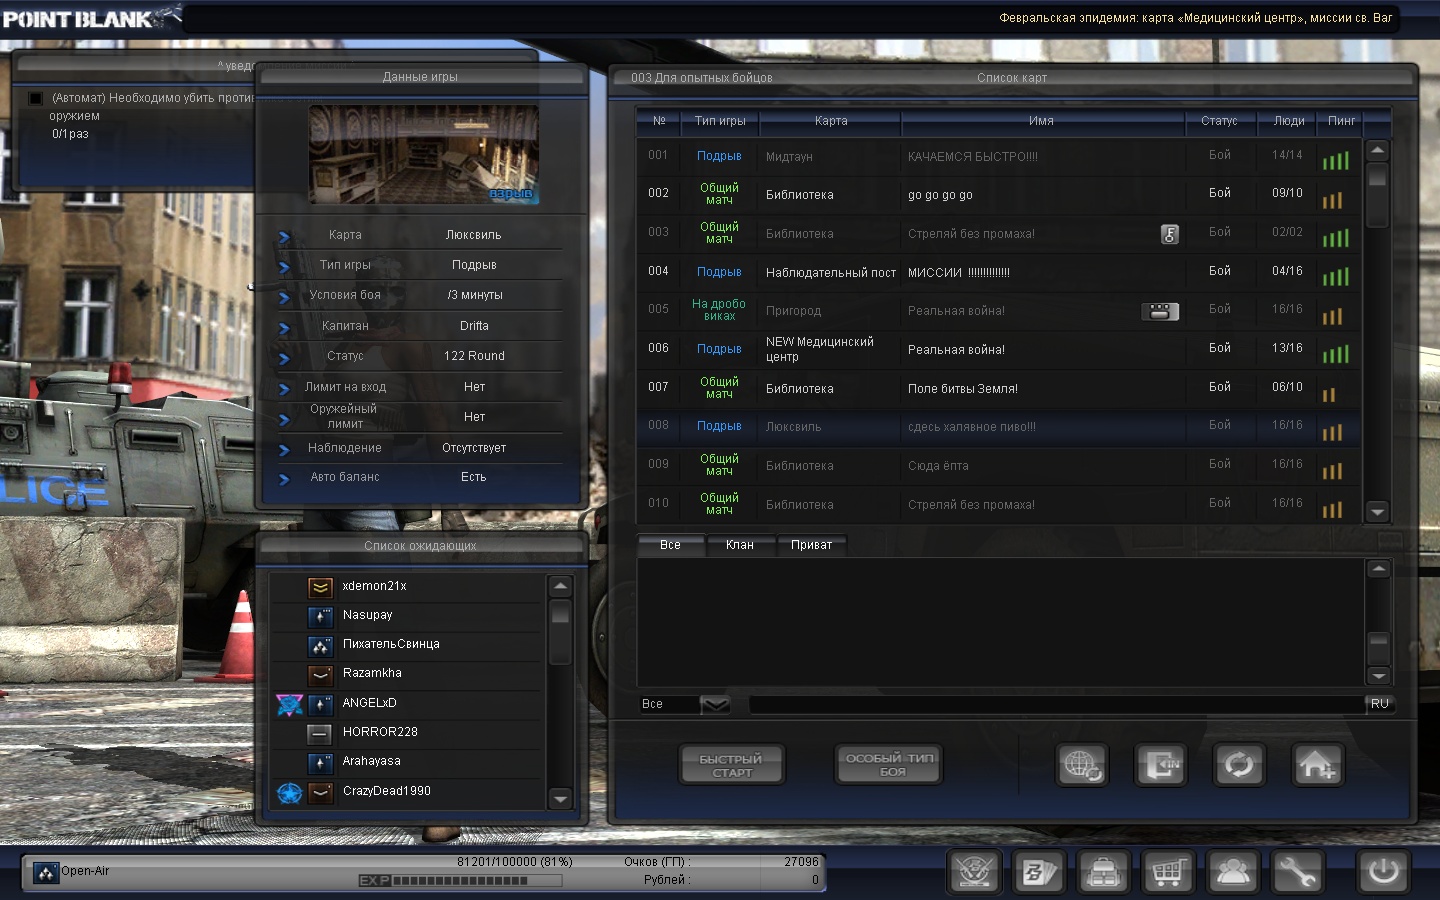Toggle the Автомат mission checkbox

[x=36, y=98]
